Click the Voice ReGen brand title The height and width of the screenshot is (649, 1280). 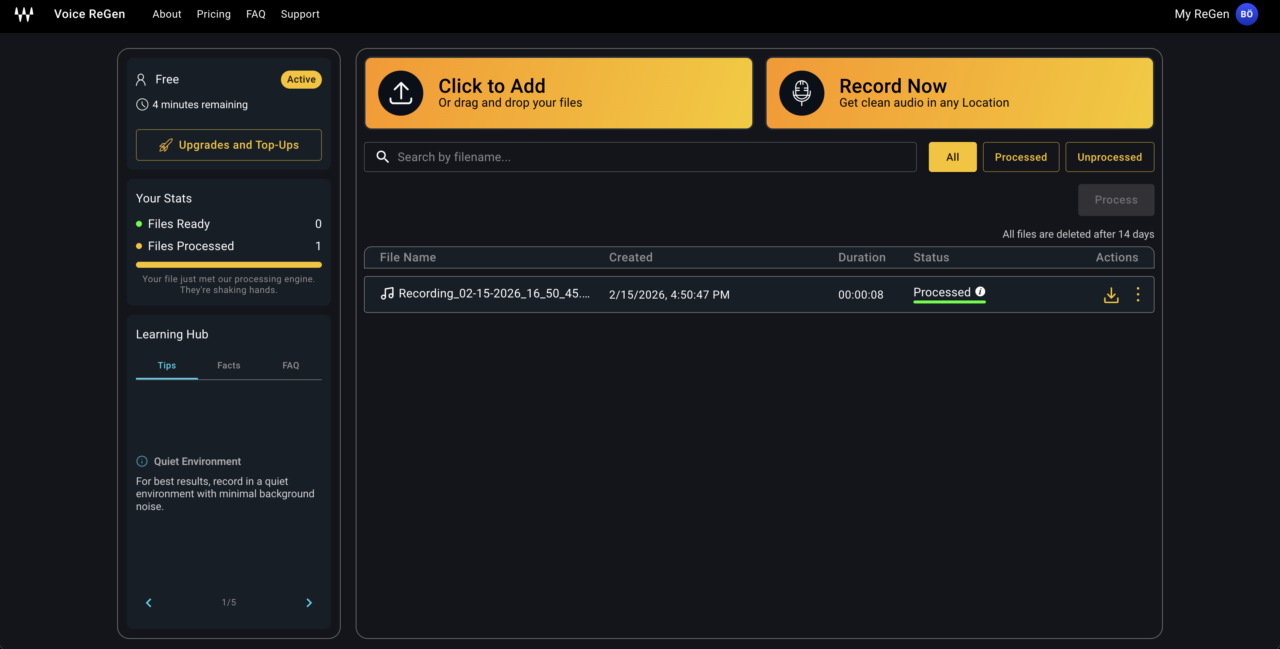click(90, 14)
